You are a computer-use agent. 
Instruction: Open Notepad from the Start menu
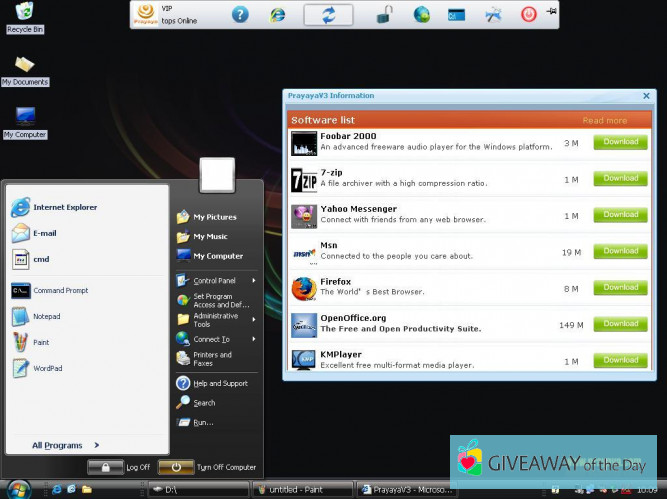[x=46, y=317]
